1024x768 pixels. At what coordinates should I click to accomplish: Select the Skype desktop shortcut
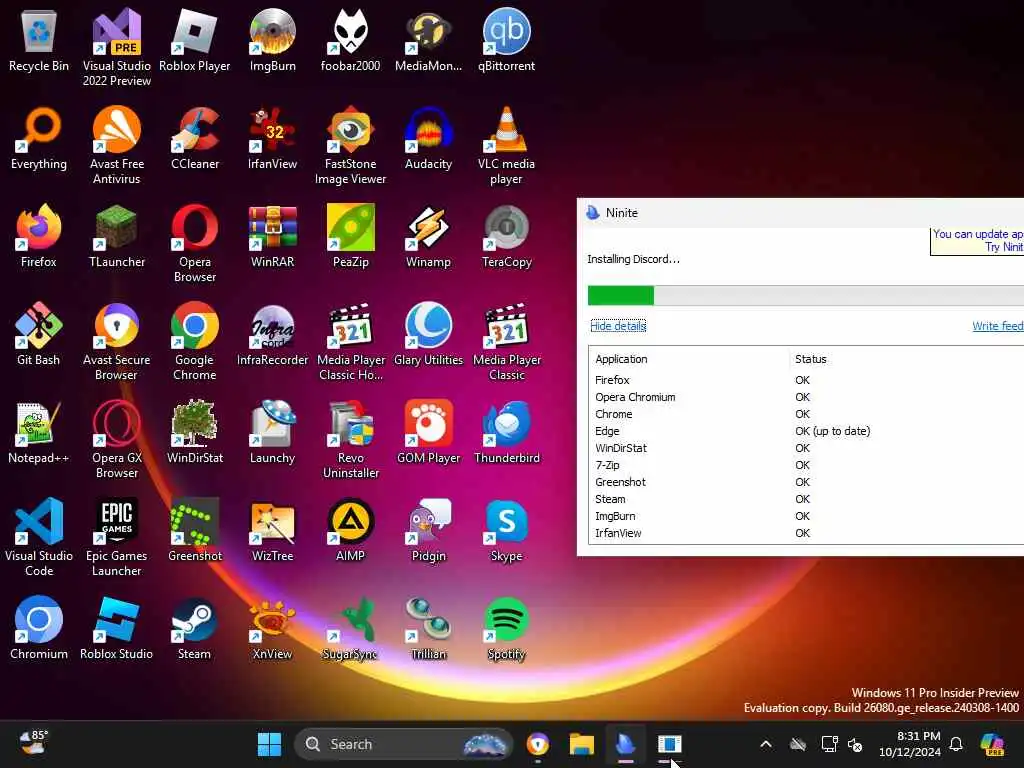pos(506,530)
